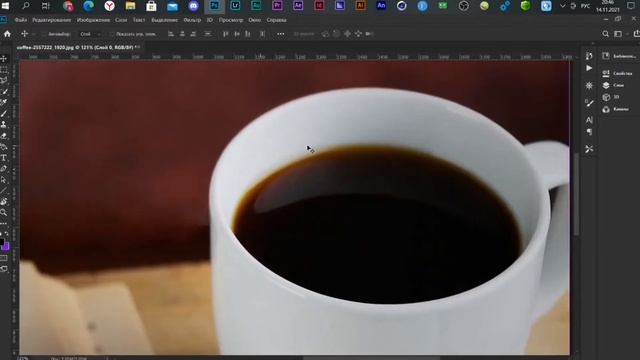Select the Horizontal Type tool
The image size is (640, 360).
[x=4, y=158]
